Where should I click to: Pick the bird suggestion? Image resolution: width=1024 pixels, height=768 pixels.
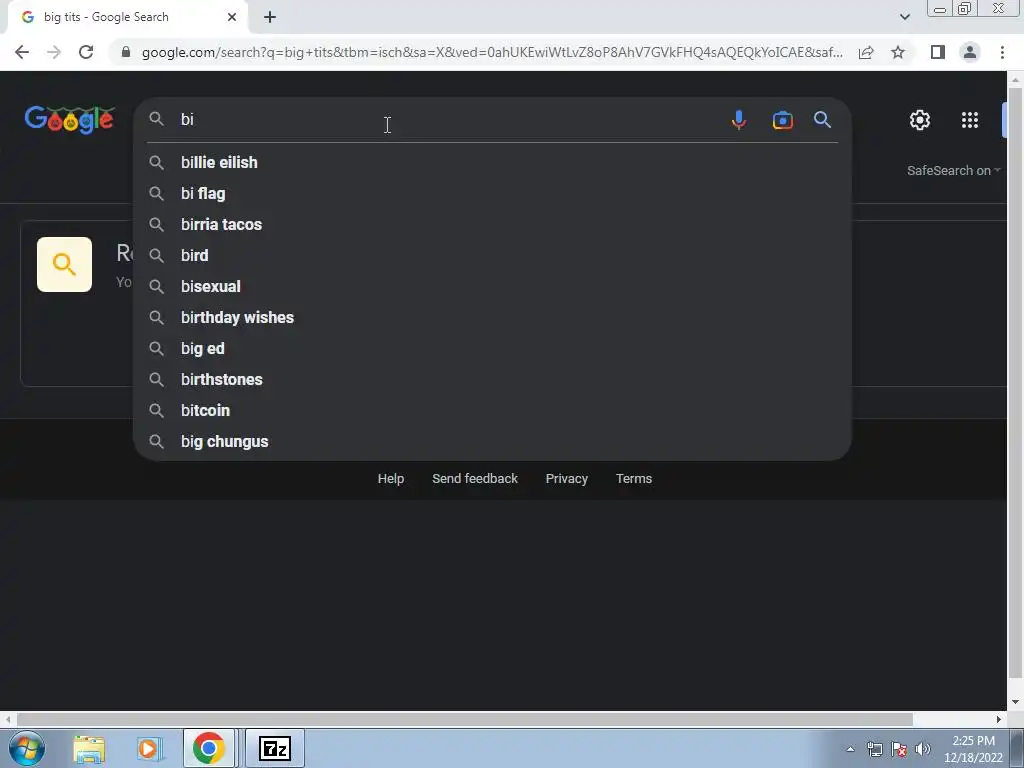(x=492, y=255)
